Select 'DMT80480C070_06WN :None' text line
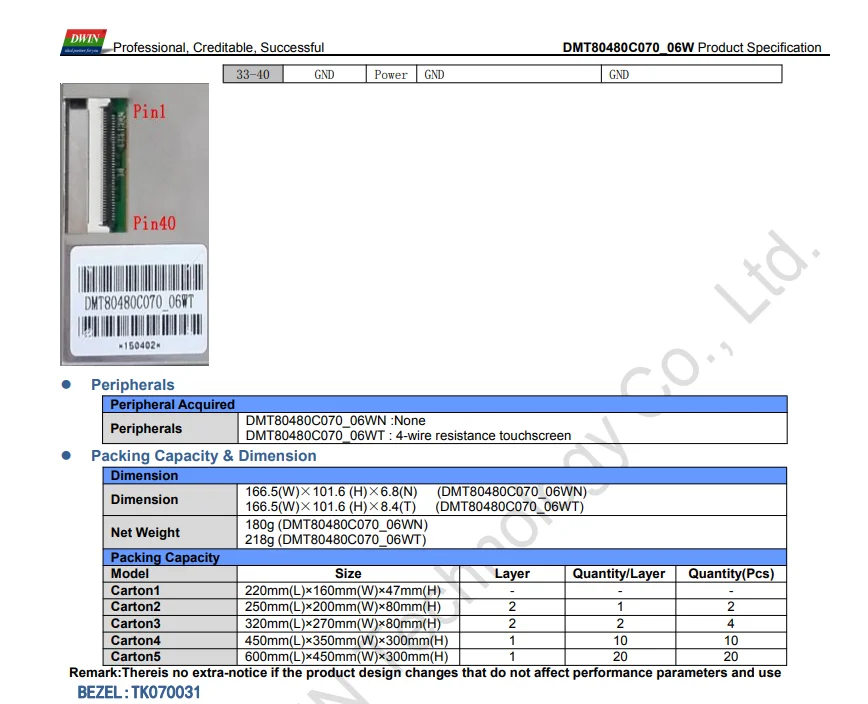868x704 pixels. 335,421
